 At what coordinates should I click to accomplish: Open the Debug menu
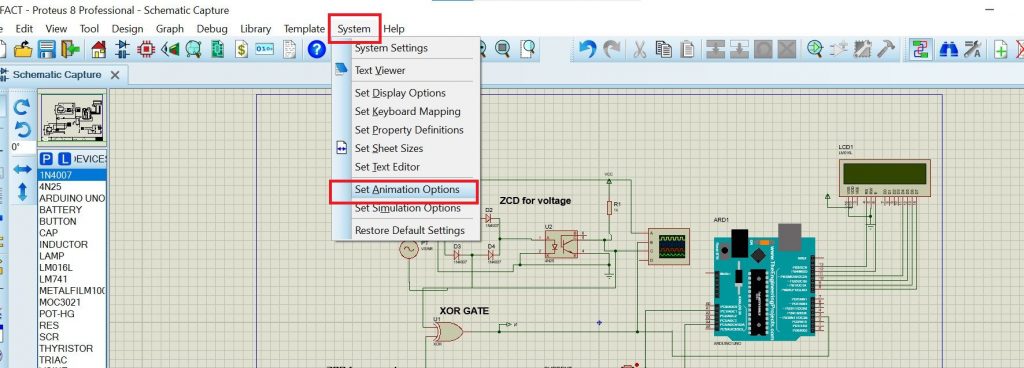(212, 29)
